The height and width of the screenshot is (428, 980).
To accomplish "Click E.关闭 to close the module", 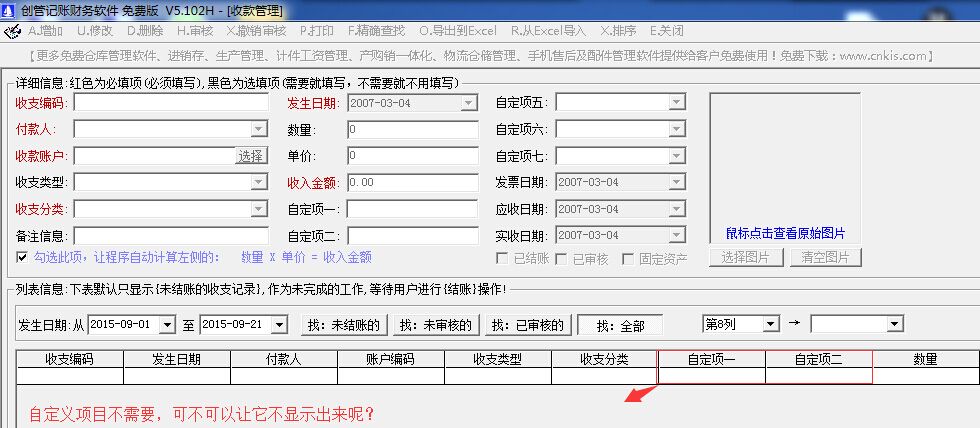I will tap(666, 30).
